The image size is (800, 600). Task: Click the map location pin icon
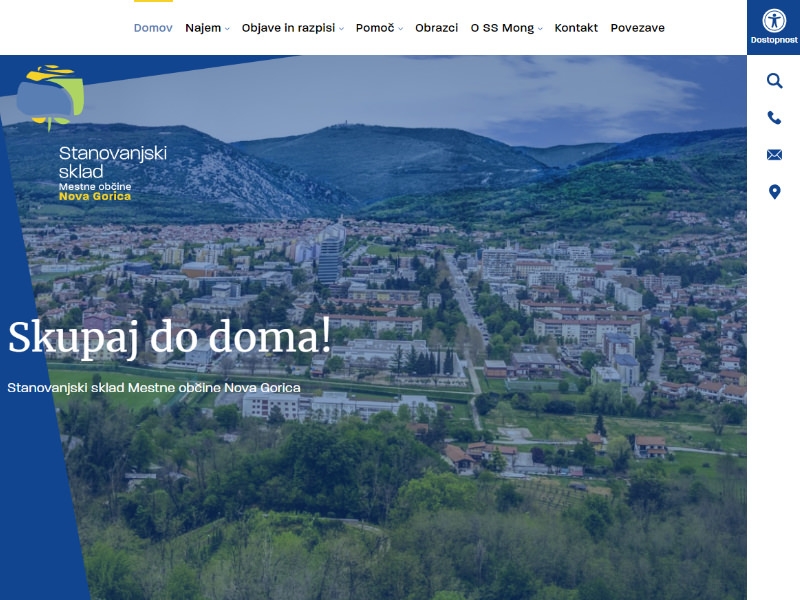(774, 192)
